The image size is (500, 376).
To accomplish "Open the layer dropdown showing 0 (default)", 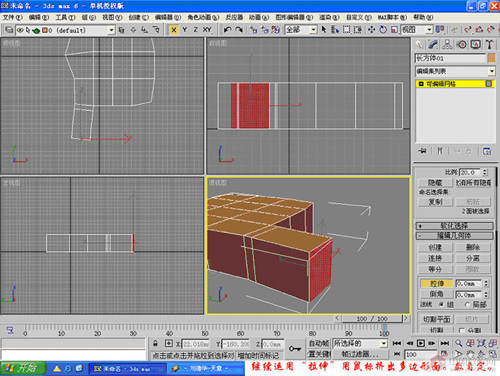I will (111, 30).
